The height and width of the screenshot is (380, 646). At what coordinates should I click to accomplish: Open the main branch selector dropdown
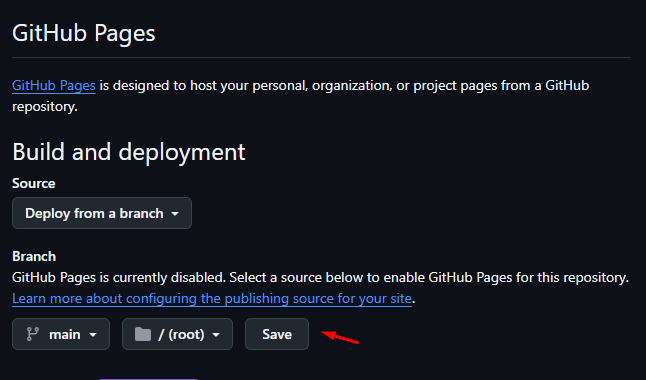[x=61, y=334]
